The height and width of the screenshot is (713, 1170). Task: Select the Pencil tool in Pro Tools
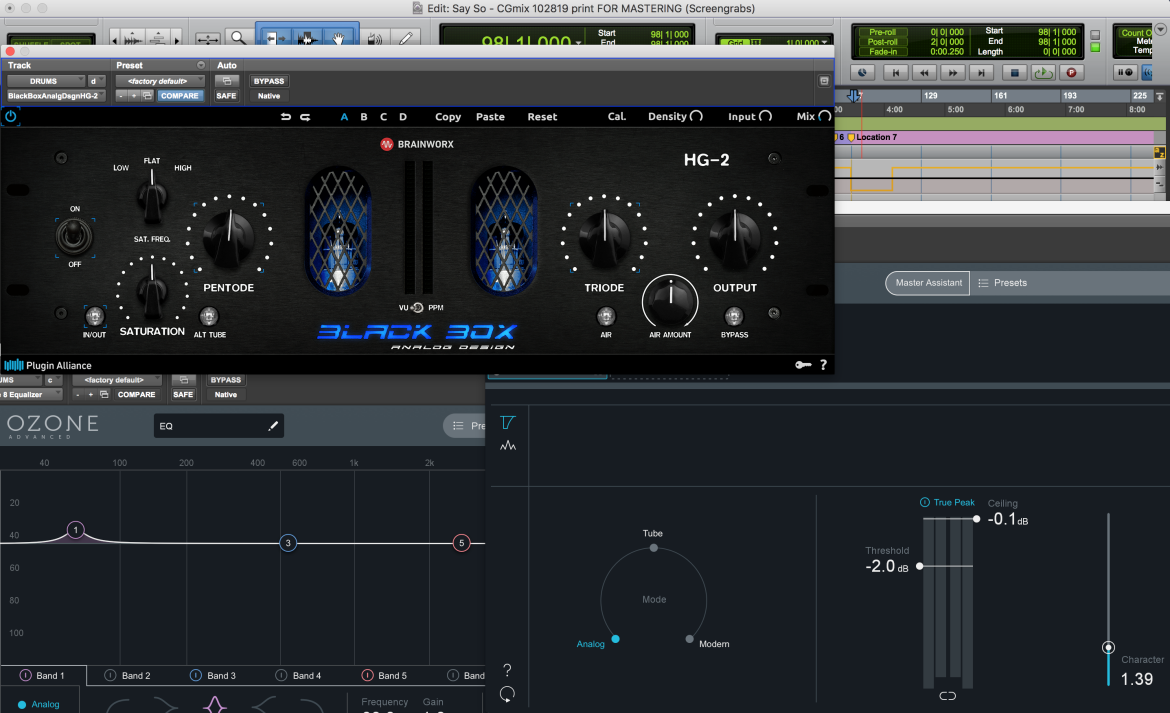[406, 37]
